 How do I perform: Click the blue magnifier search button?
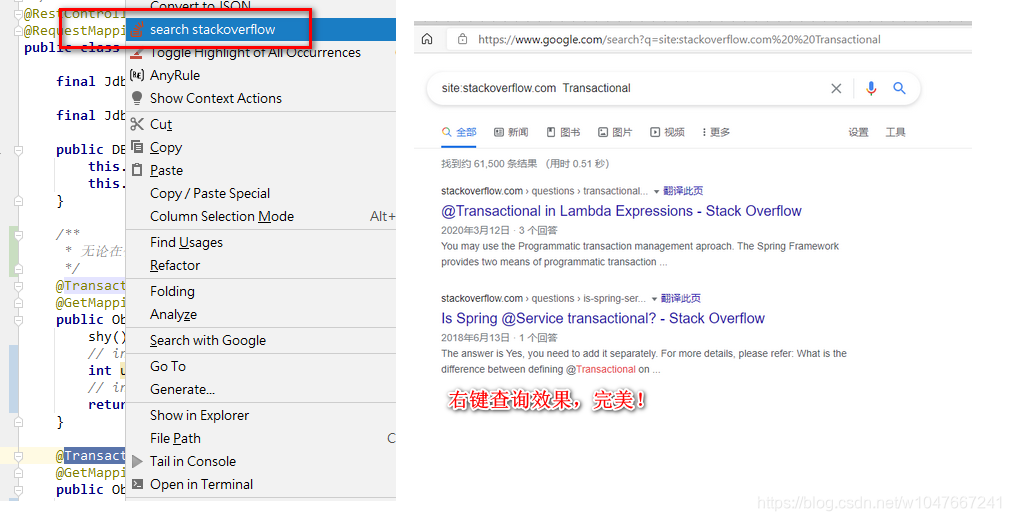[899, 88]
